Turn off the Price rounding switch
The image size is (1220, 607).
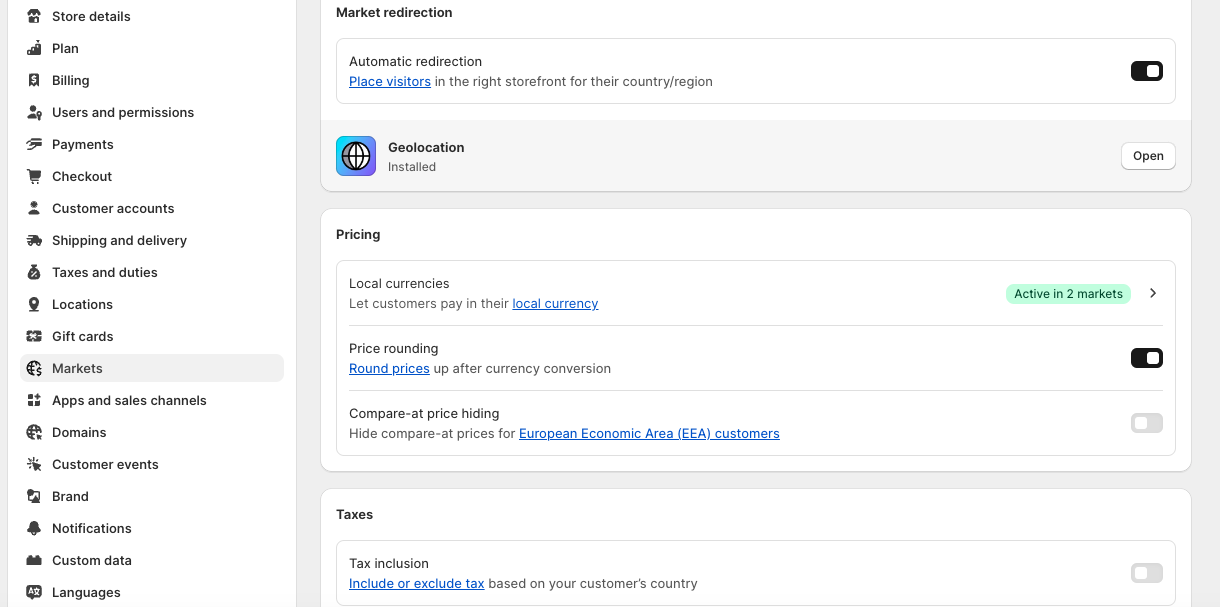point(1146,358)
